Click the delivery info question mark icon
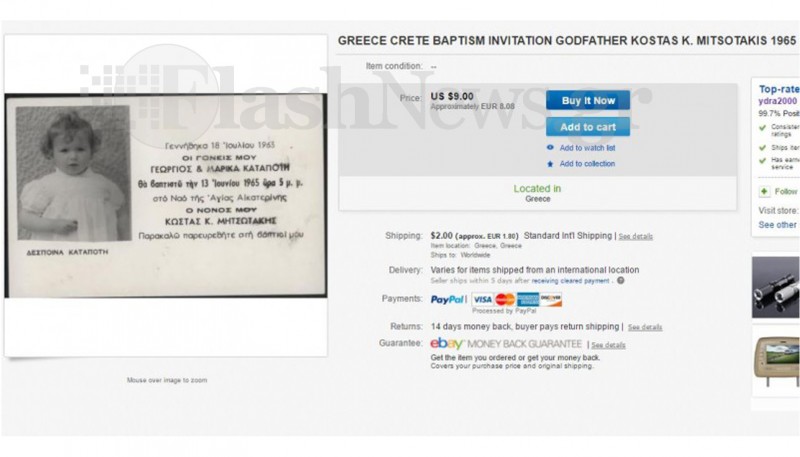This screenshot has width=800, height=457. (x=620, y=281)
